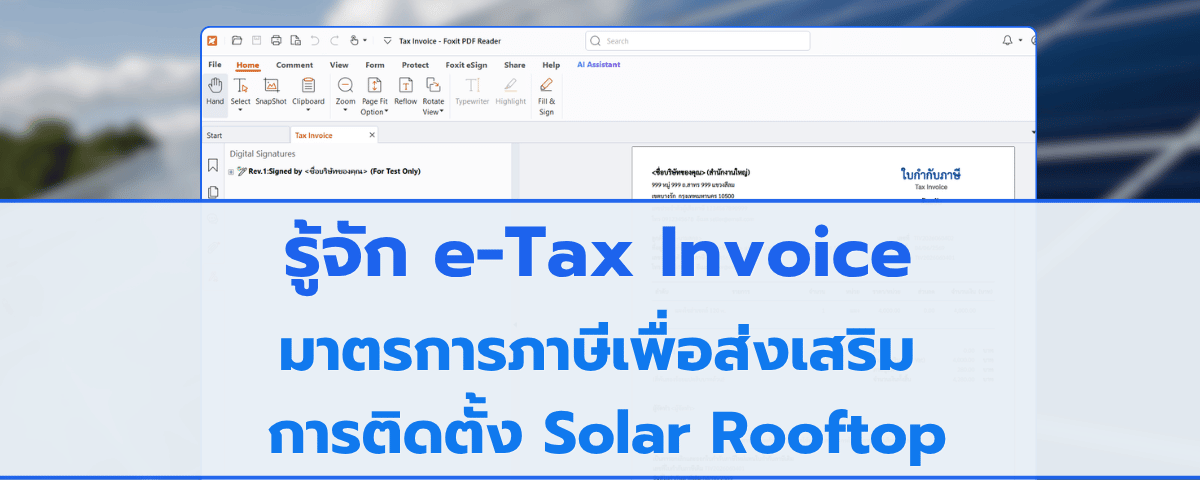Open the touch mode dropdown arrow
The image size is (1200, 480).
(x=365, y=41)
